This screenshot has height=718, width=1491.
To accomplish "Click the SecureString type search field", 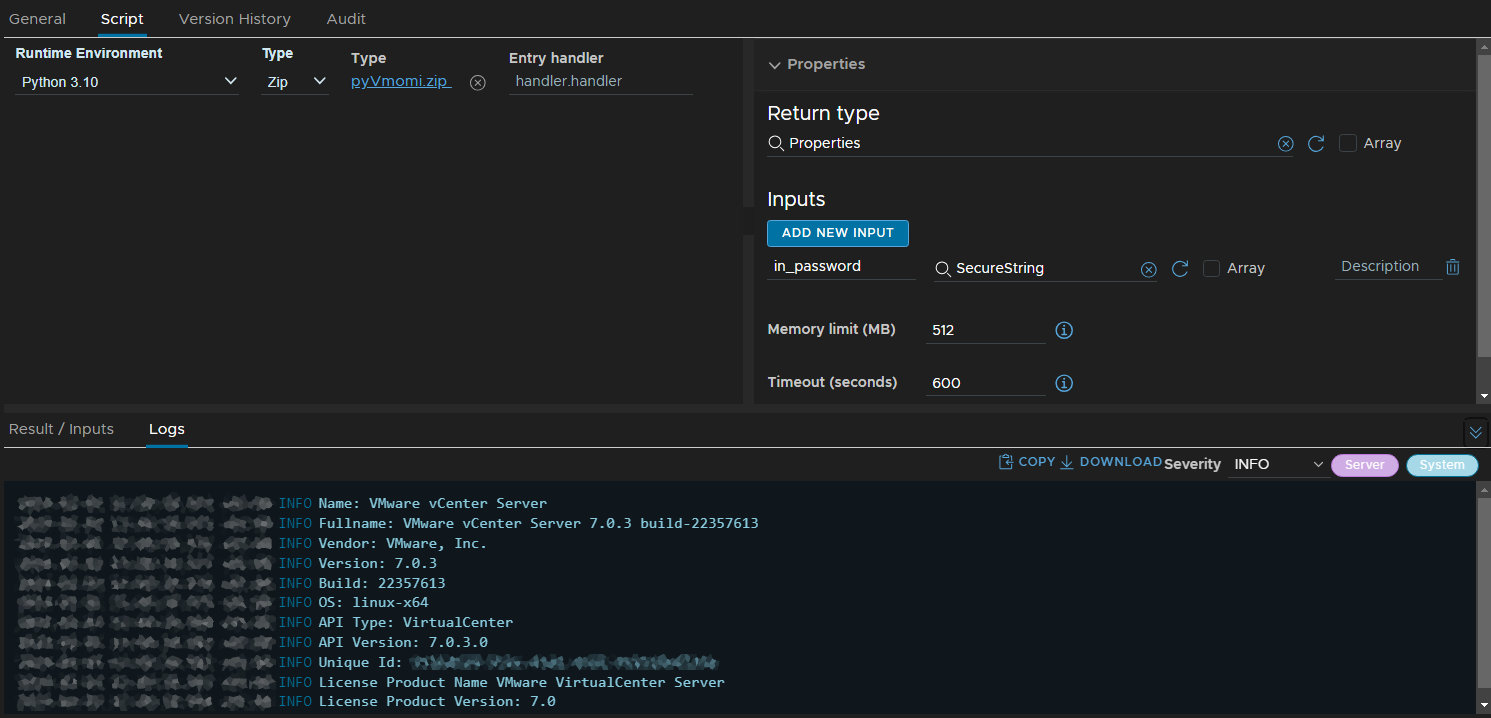I will click(x=1045, y=268).
